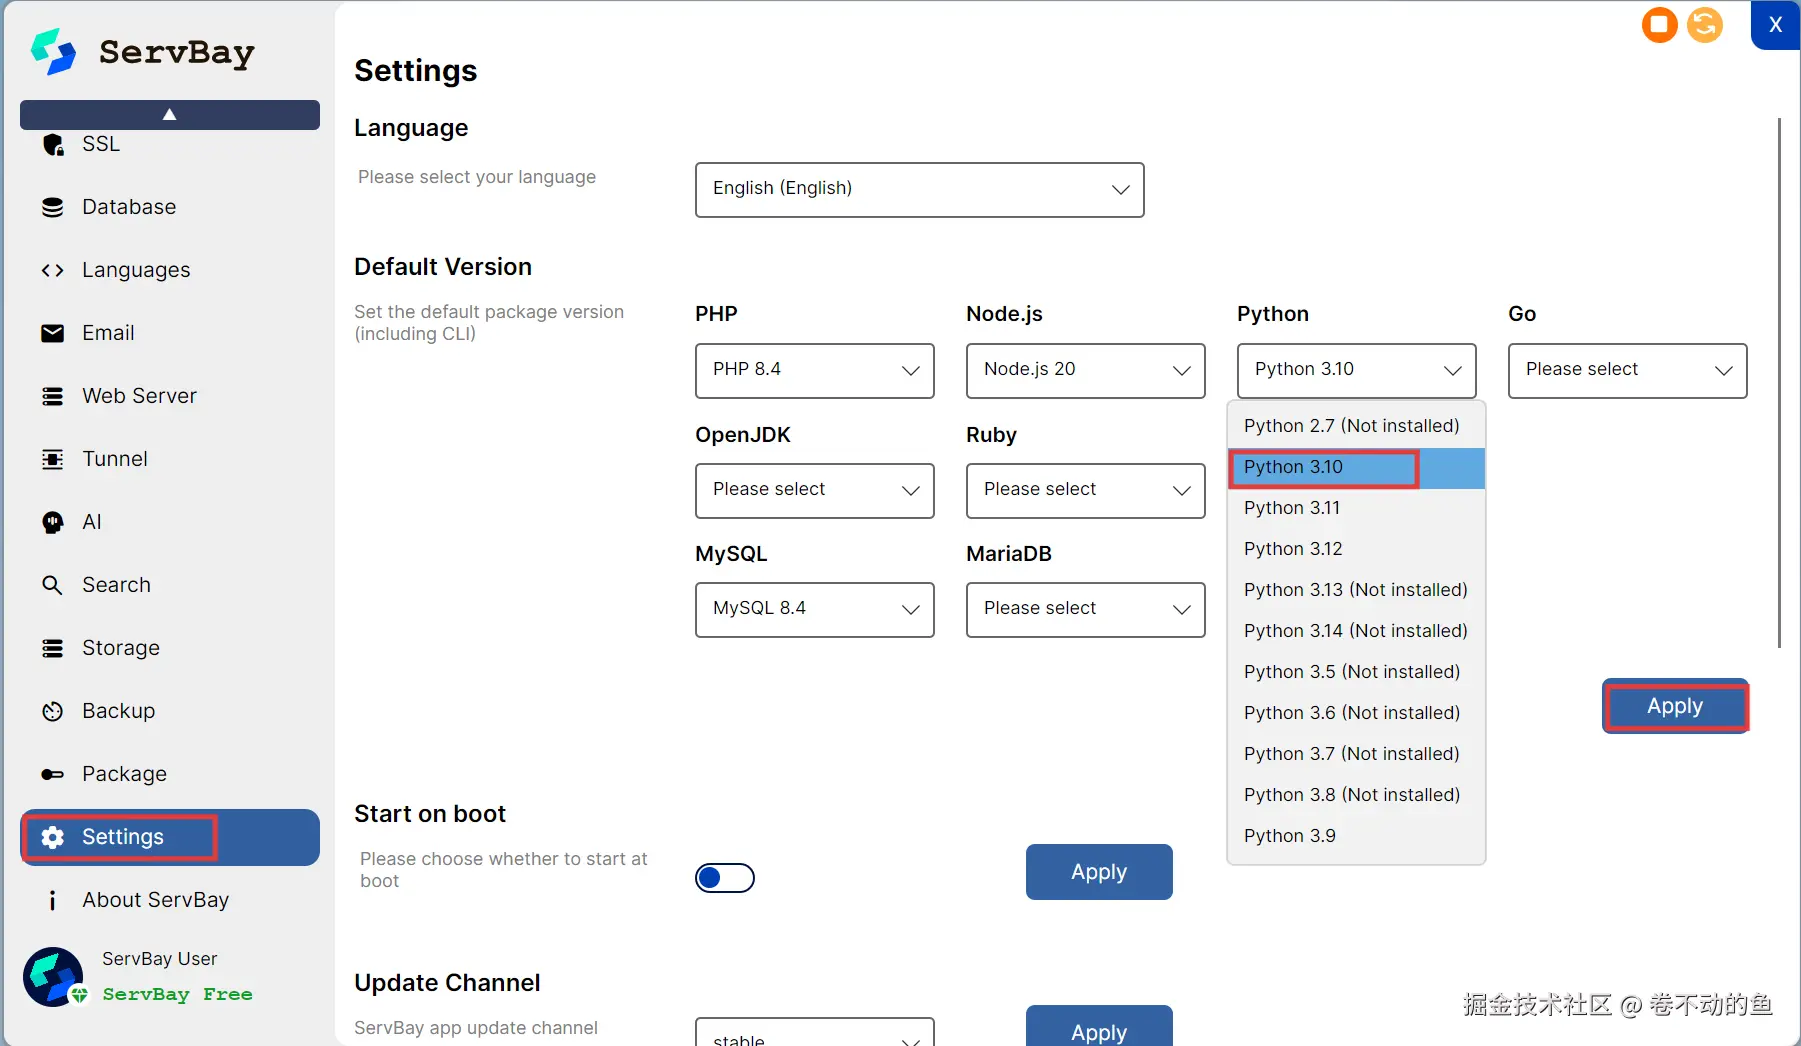Toggle the Start on boot switch
Viewport: 1801px width, 1046px height.
coord(725,878)
